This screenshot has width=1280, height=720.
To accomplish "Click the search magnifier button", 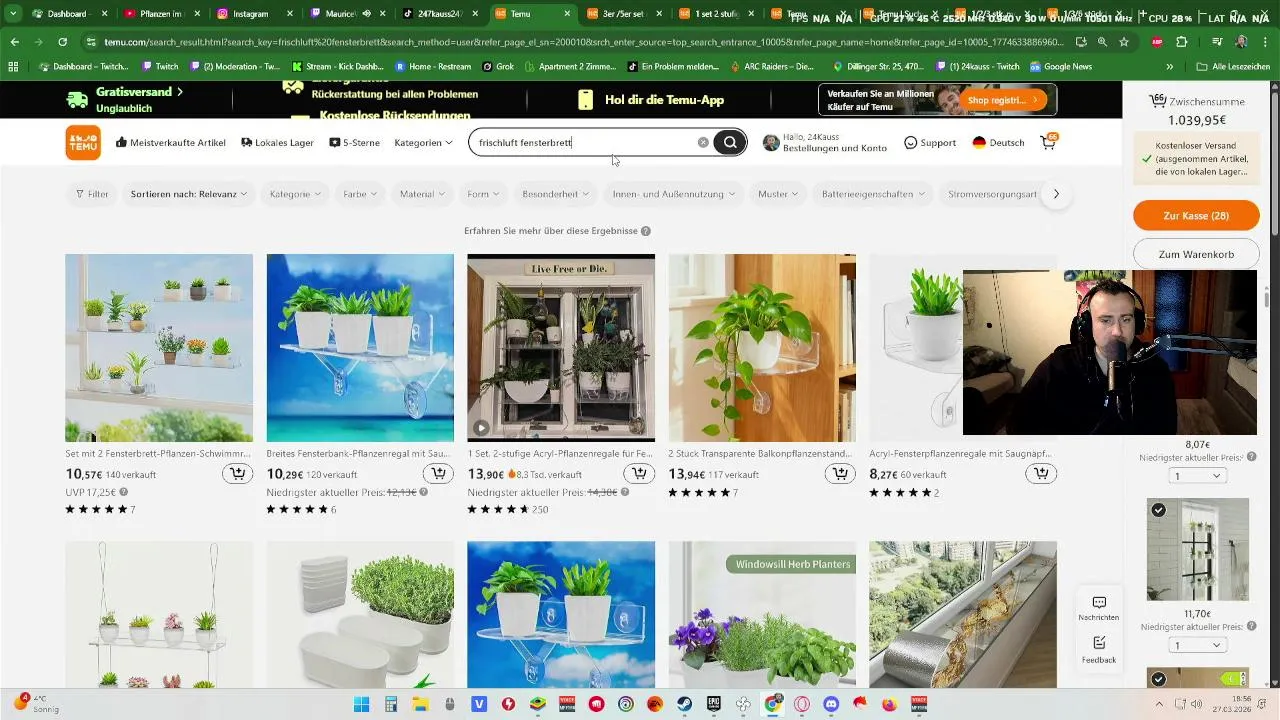I will click(x=730, y=142).
